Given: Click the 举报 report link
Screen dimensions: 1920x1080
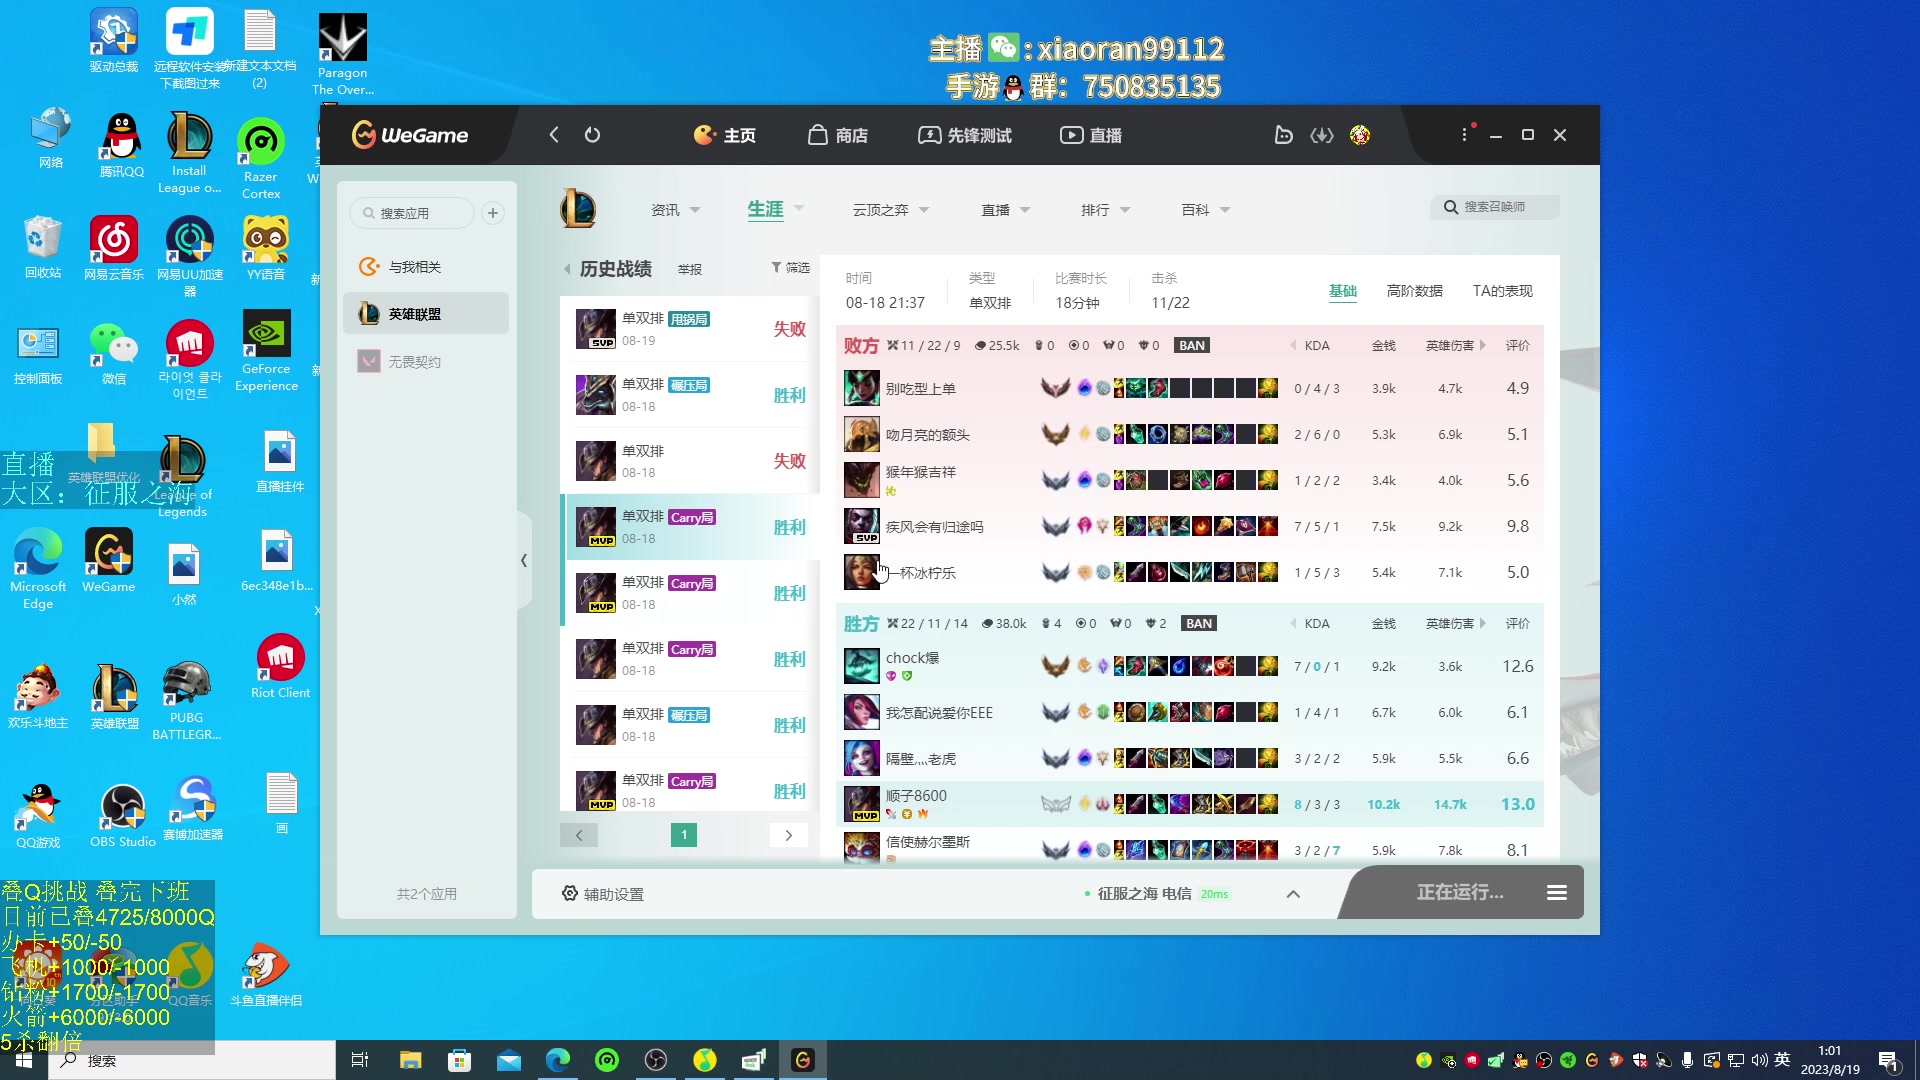Looking at the screenshot, I should [x=690, y=270].
